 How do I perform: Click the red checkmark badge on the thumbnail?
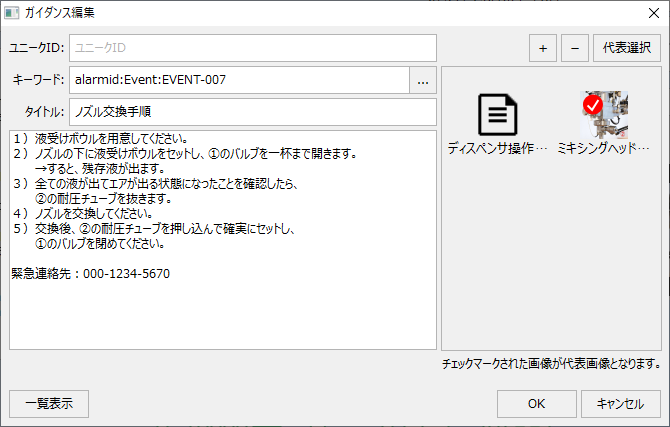592,104
